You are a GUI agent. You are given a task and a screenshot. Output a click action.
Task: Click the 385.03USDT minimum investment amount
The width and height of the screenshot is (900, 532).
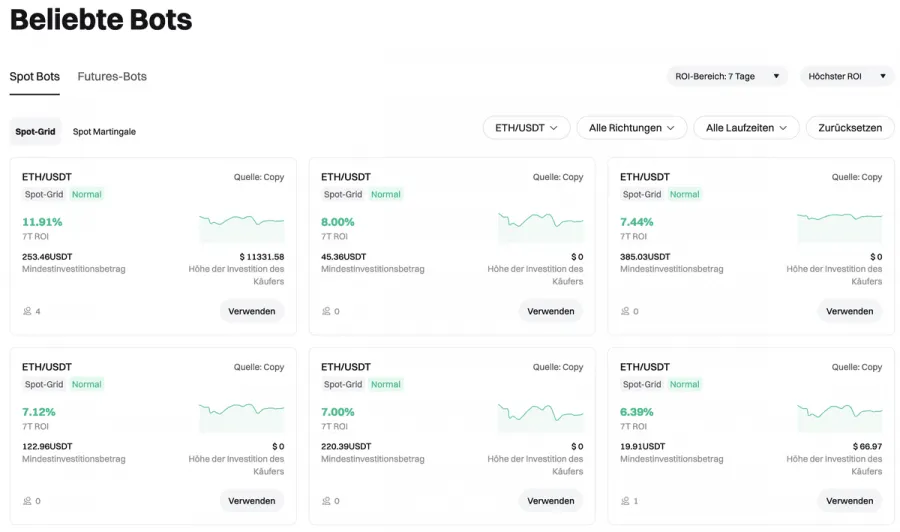[x=645, y=257]
